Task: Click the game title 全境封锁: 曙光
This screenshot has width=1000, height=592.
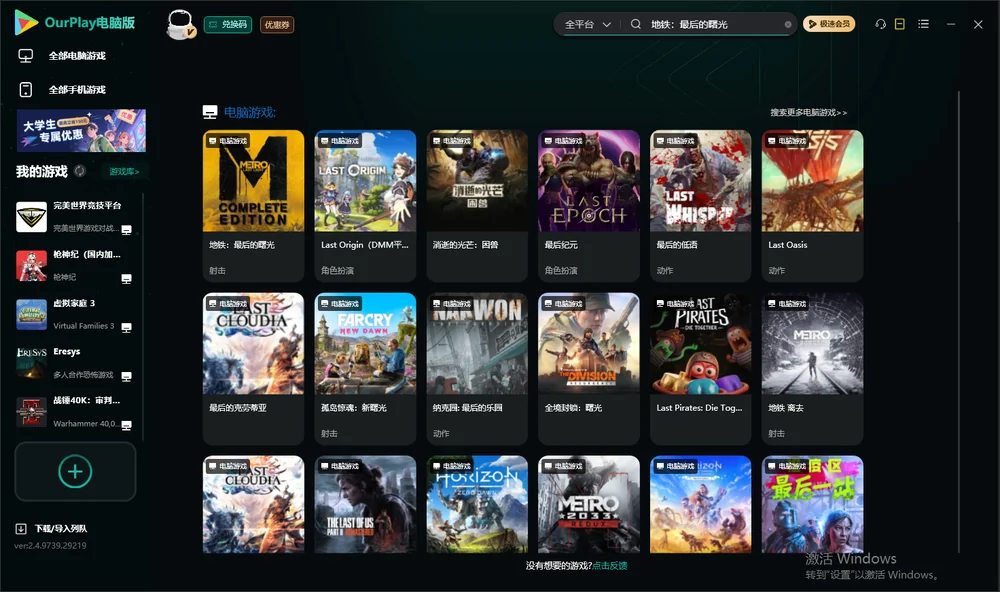Action: coord(573,408)
